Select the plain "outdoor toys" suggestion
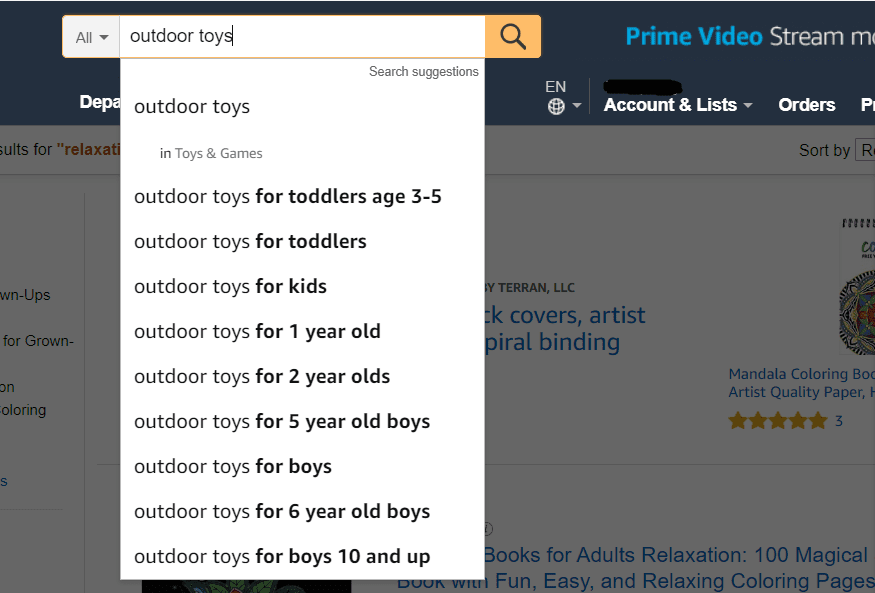 [192, 107]
